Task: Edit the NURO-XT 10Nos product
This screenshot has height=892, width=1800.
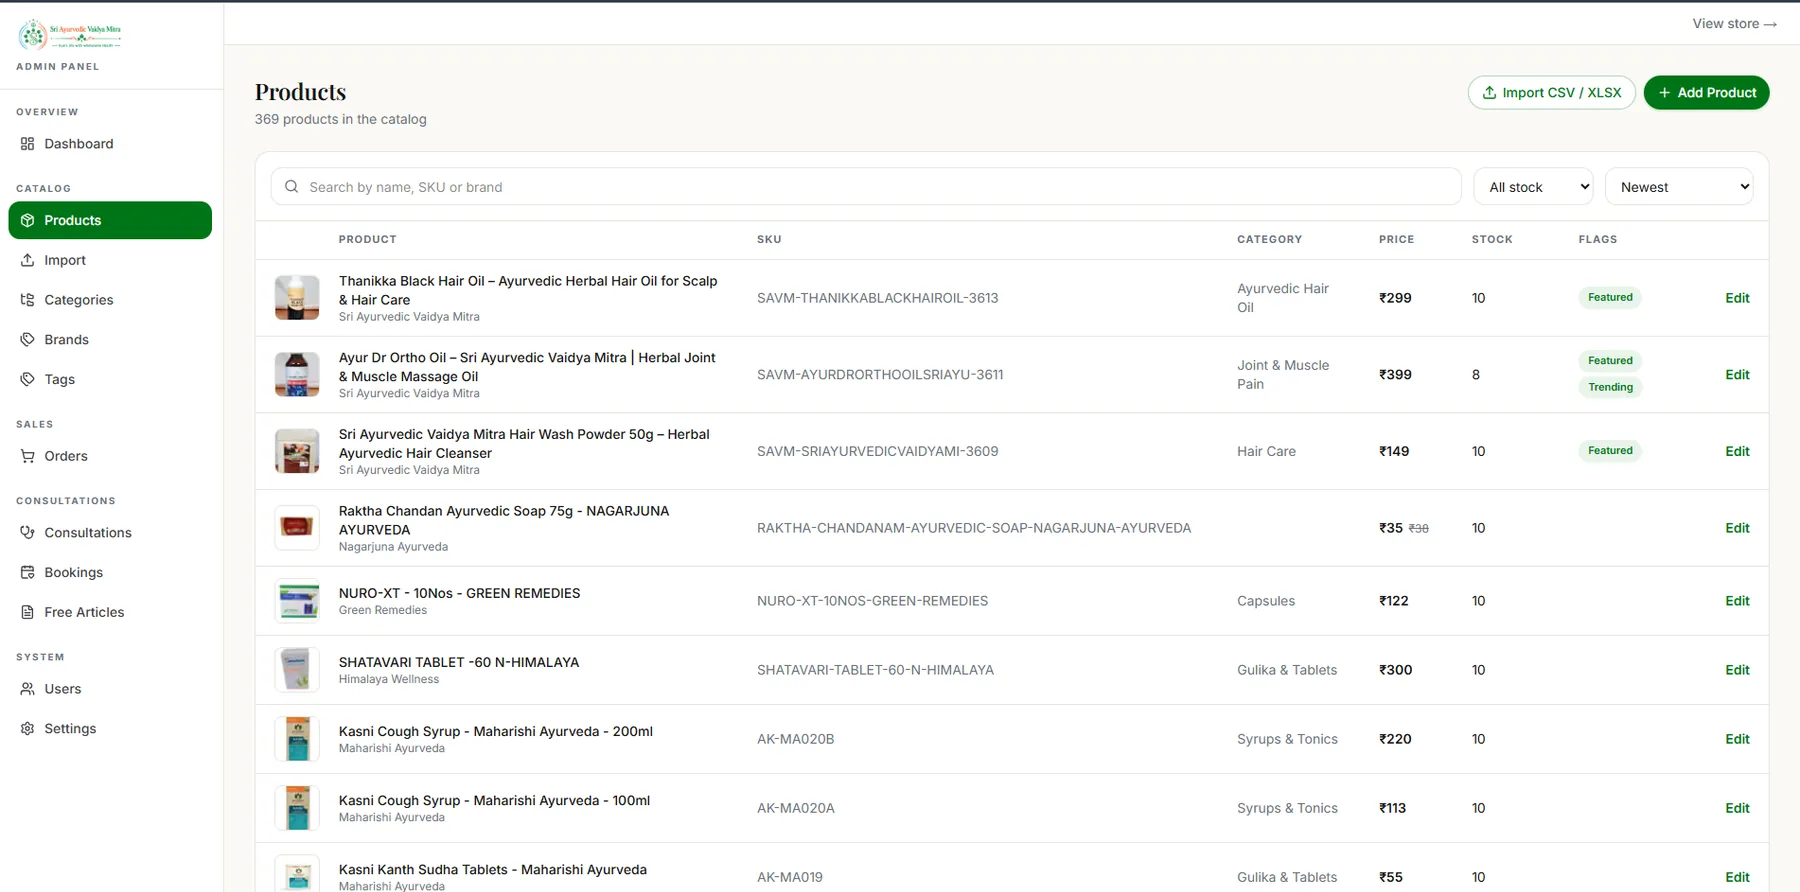Action: 1737,601
